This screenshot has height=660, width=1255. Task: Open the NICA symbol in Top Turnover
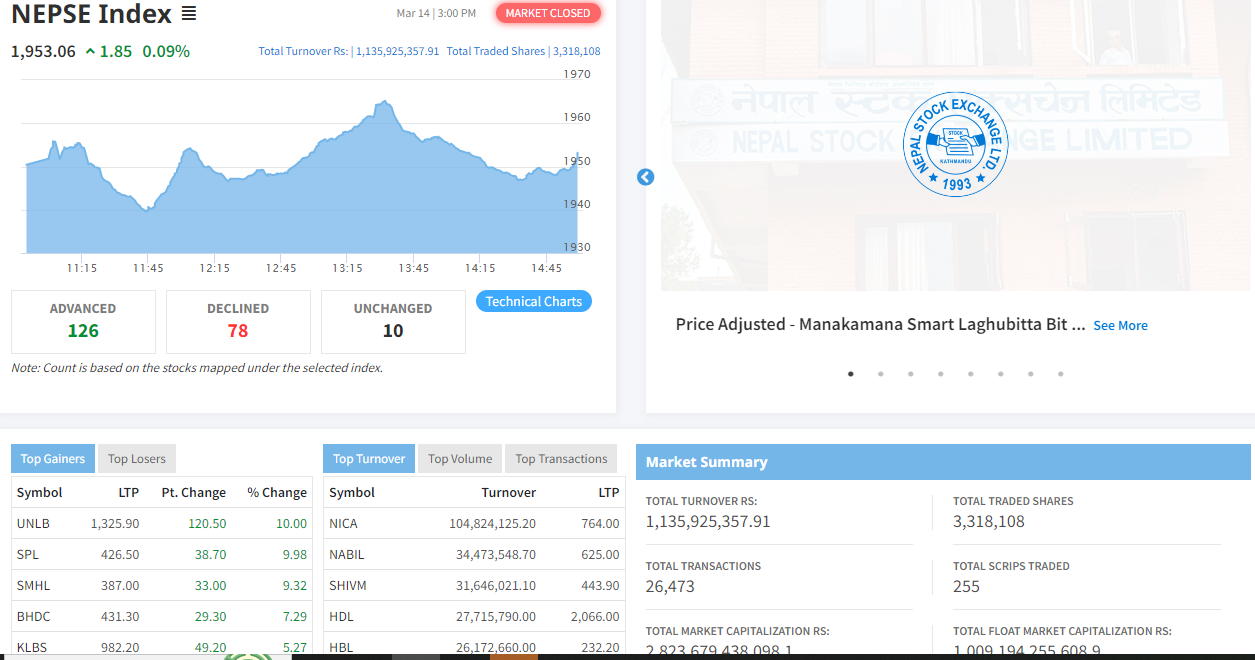[343, 523]
